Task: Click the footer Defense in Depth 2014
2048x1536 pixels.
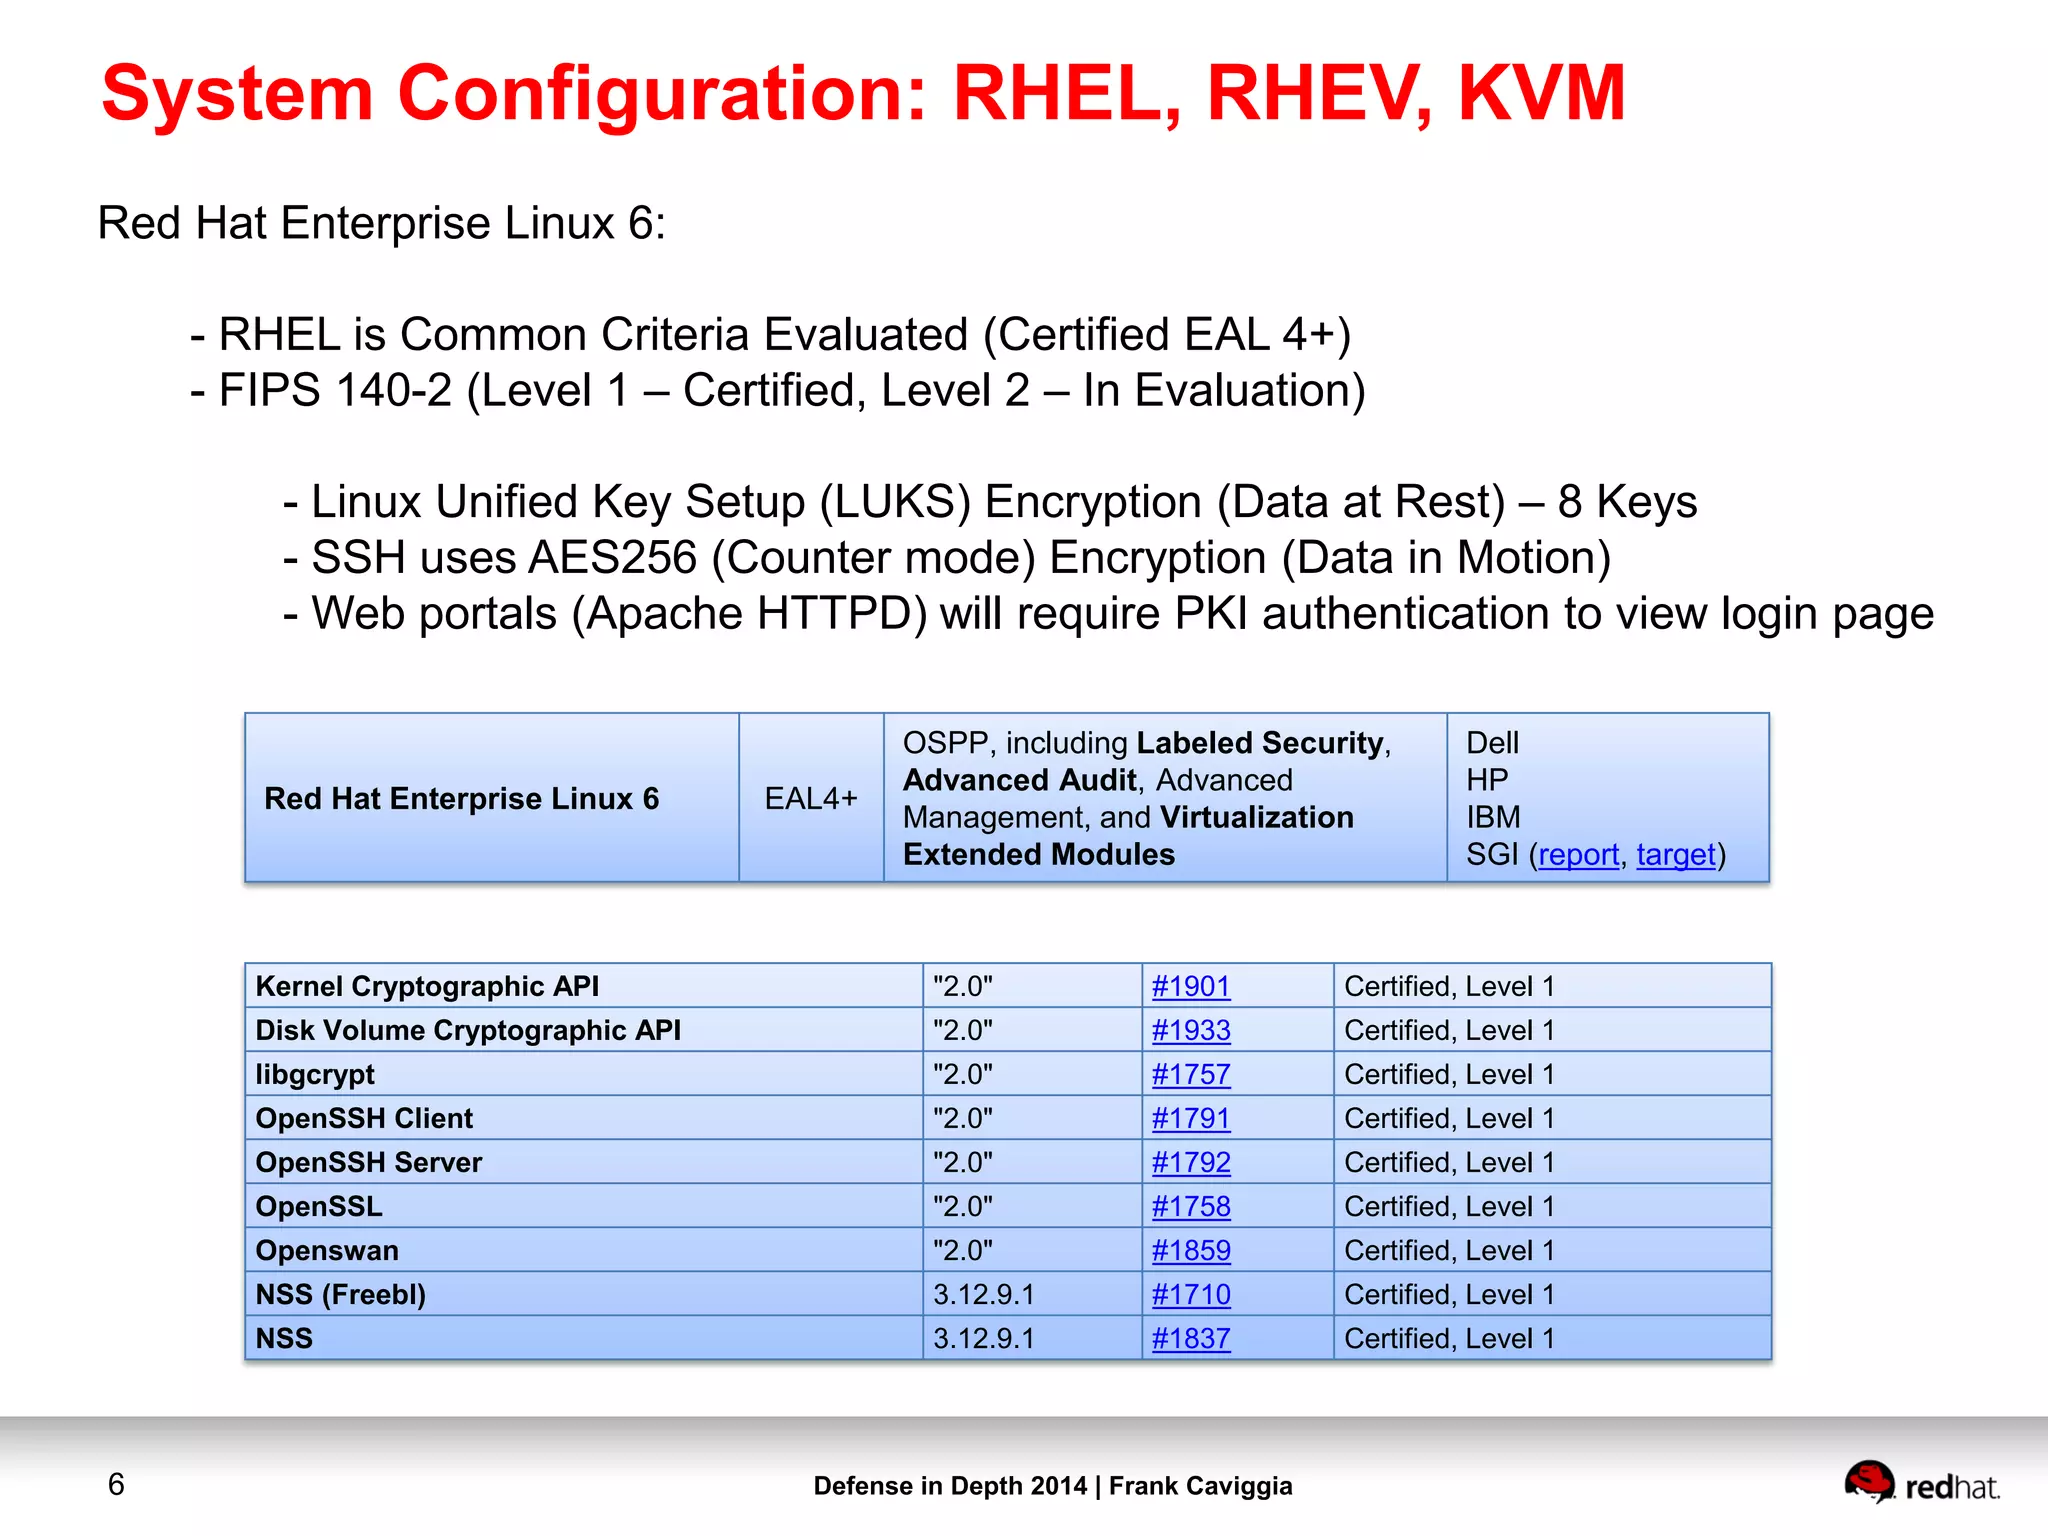Action: point(1052,1485)
